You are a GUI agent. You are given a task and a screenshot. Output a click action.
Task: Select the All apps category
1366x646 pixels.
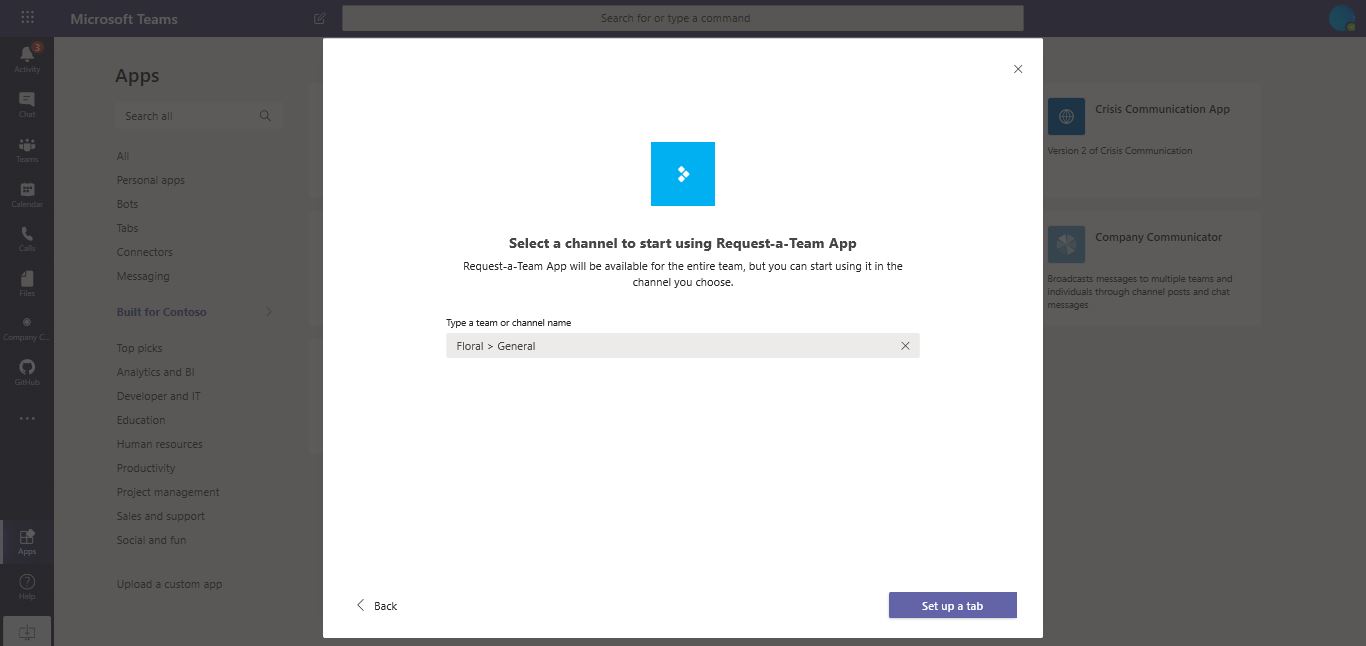click(x=123, y=156)
